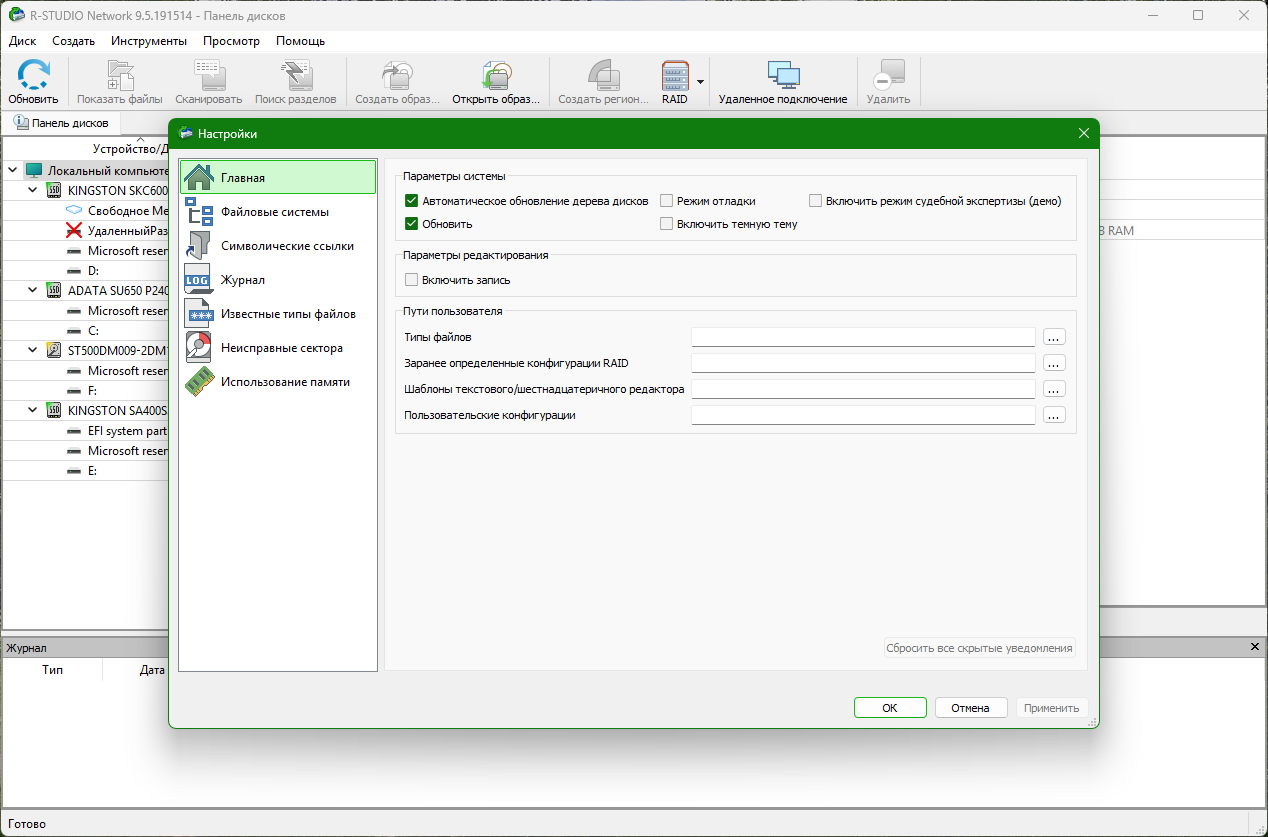This screenshot has height=837, width=1268.
Task: Click OK in the Настройки dialog
Action: coord(890,708)
